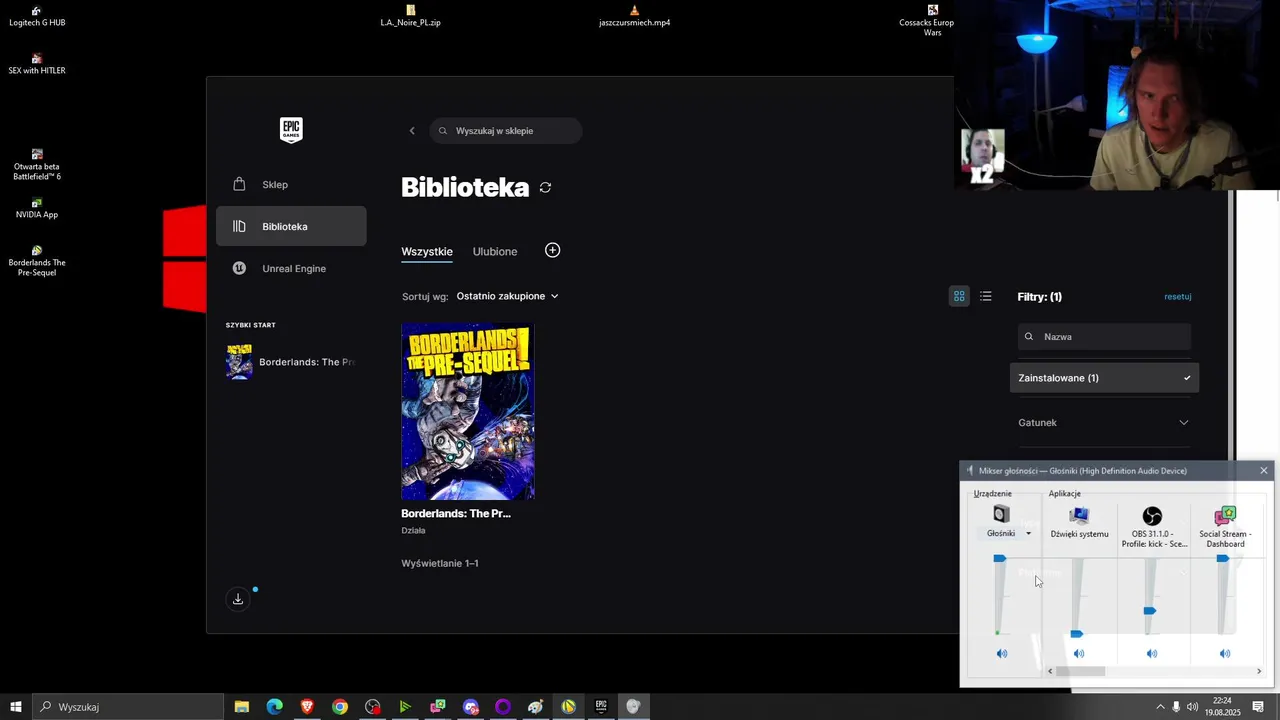This screenshot has height=720, width=1280.
Task: Click the Nazwa filter input field
Action: pos(1105,337)
